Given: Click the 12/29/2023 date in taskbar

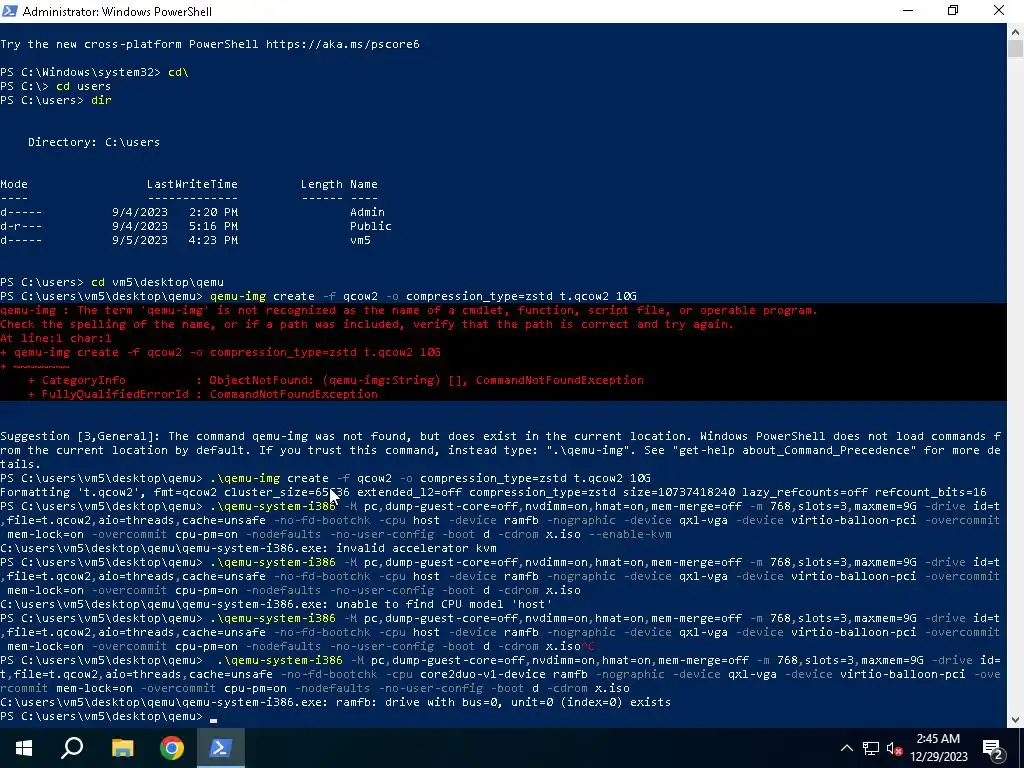Looking at the screenshot, I should [x=938, y=758].
